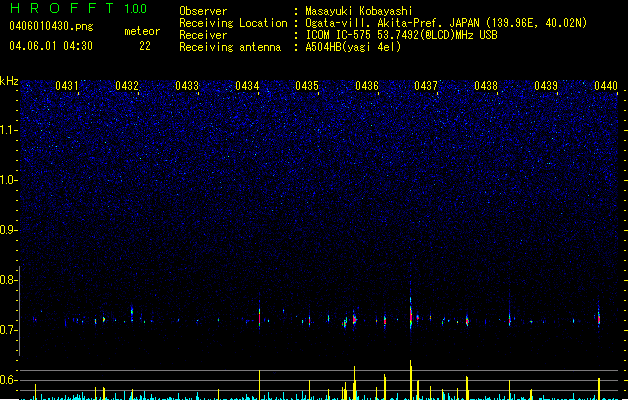Click the 0432 time marker
629x400 pixels.
point(127,86)
